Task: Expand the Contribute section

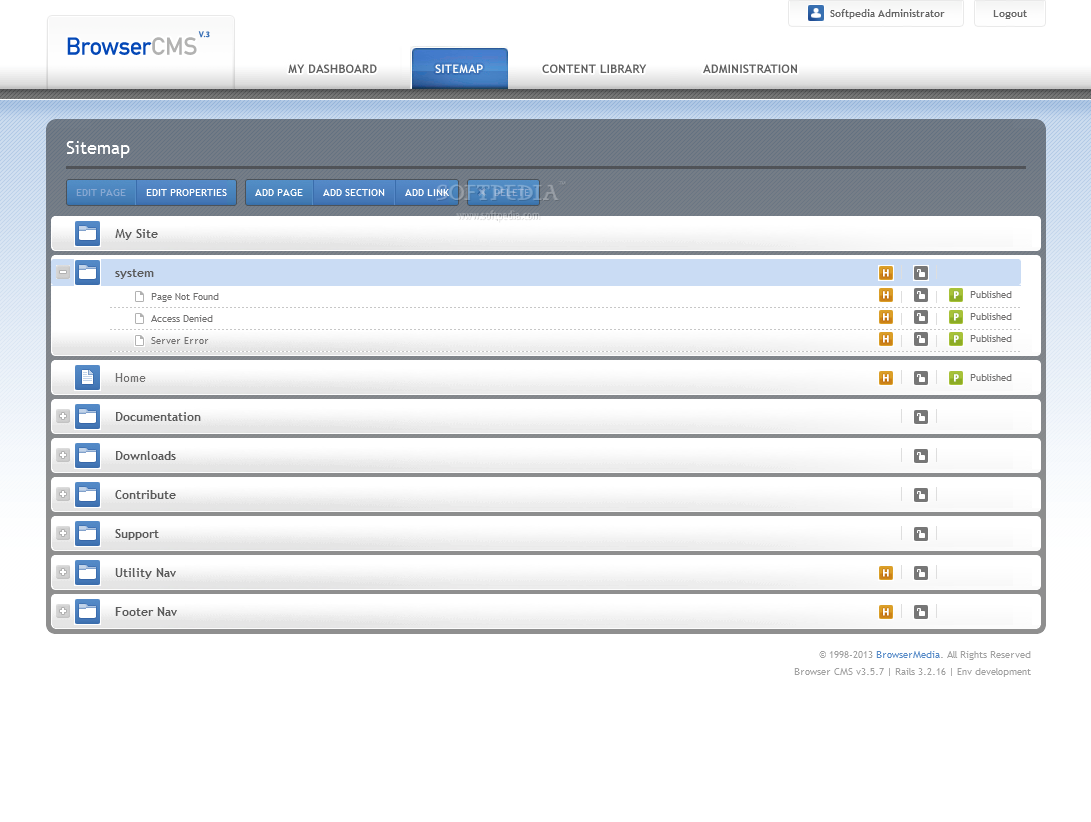Action: click(x=63, y=494)
